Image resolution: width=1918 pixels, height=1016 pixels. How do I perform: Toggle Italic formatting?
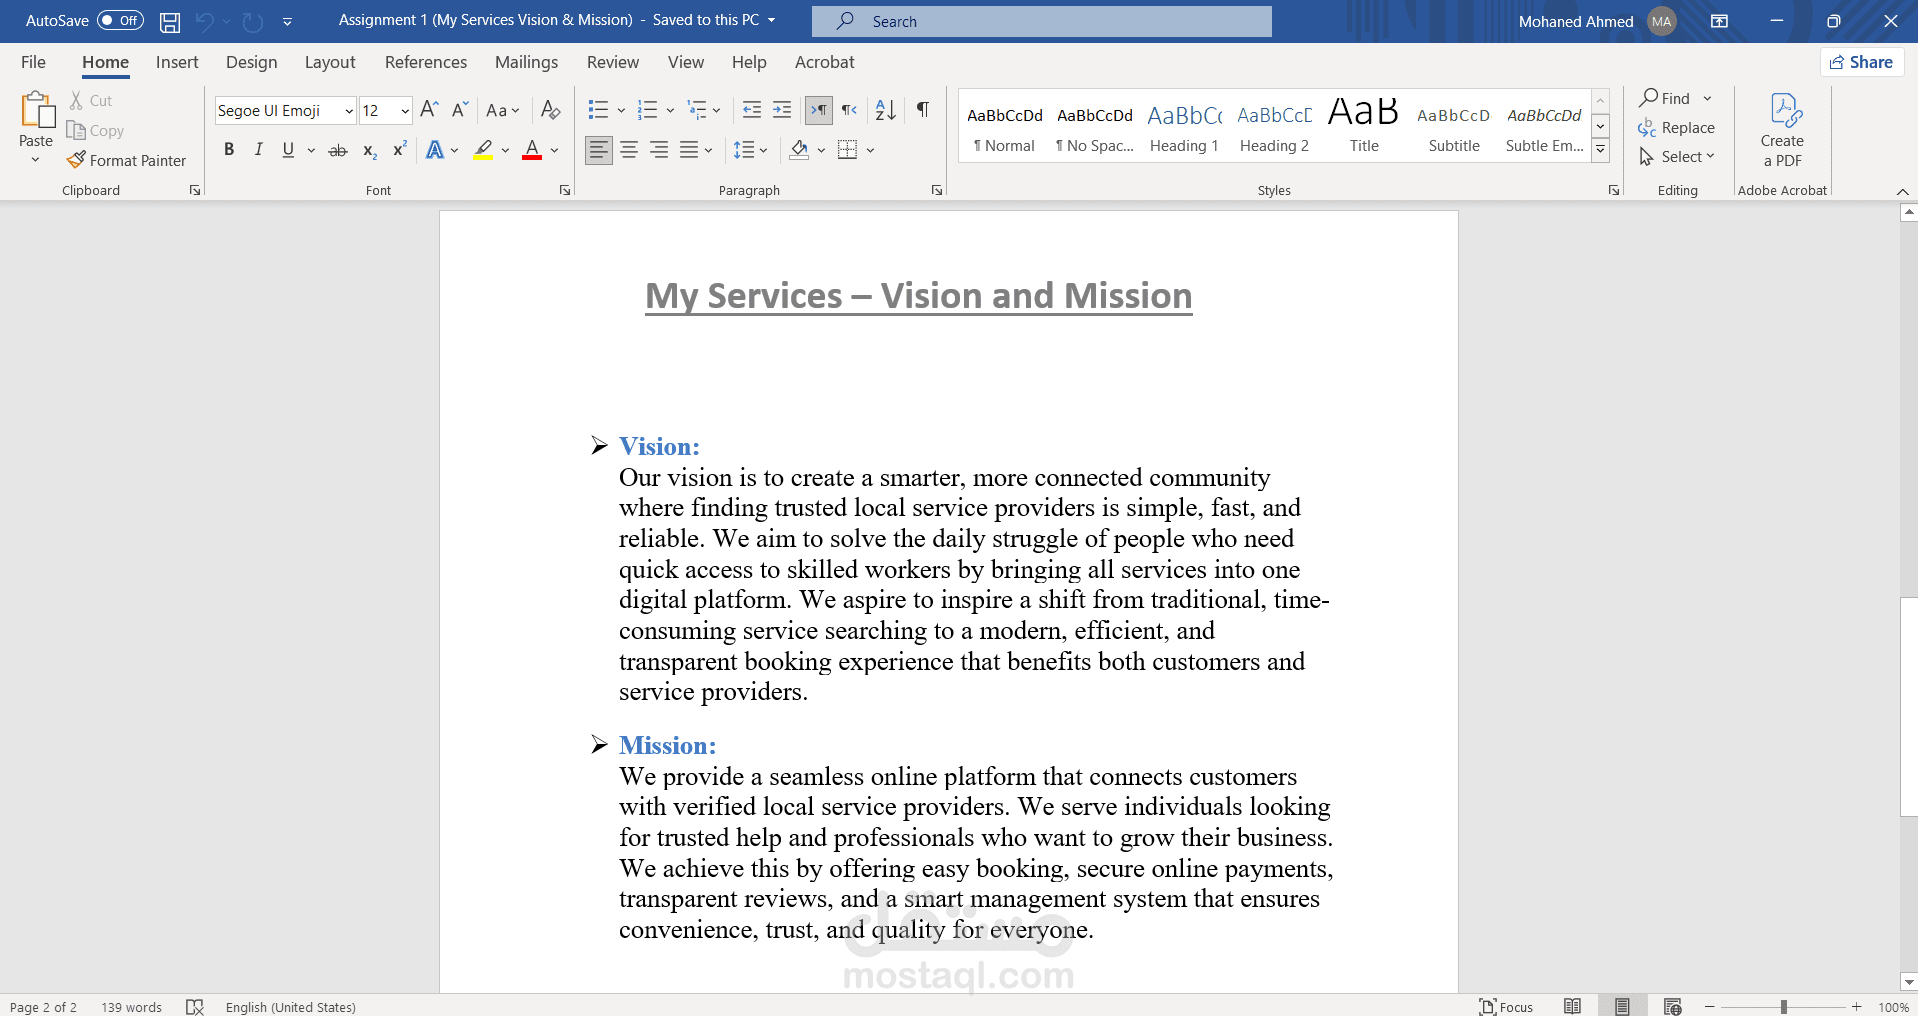[x=259, y=150]
